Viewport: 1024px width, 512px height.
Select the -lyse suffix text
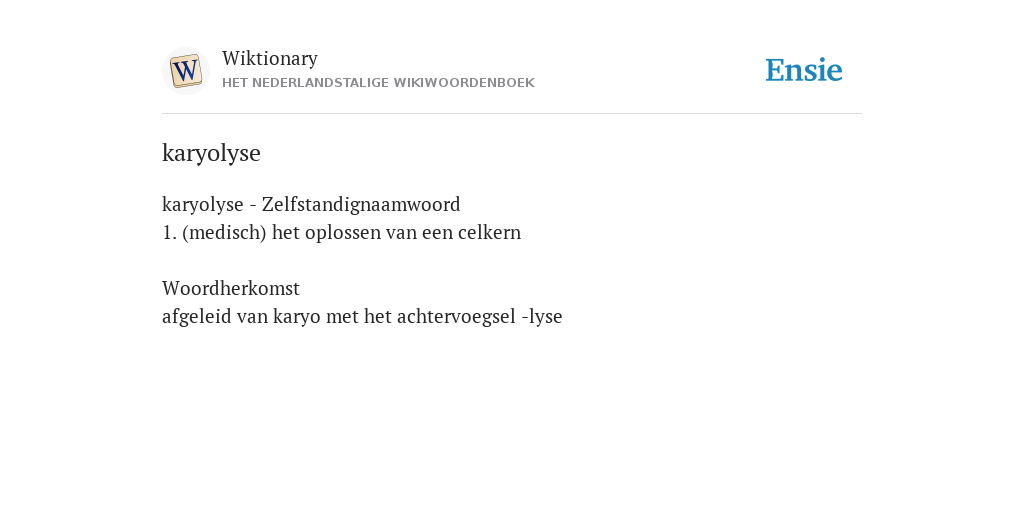[x=542, y=317]
